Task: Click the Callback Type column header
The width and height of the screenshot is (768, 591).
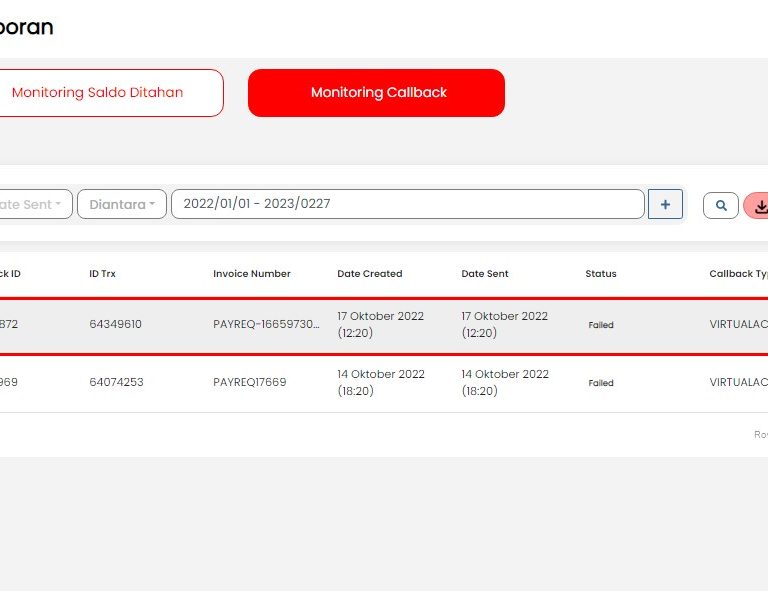Action: point(738,274)
